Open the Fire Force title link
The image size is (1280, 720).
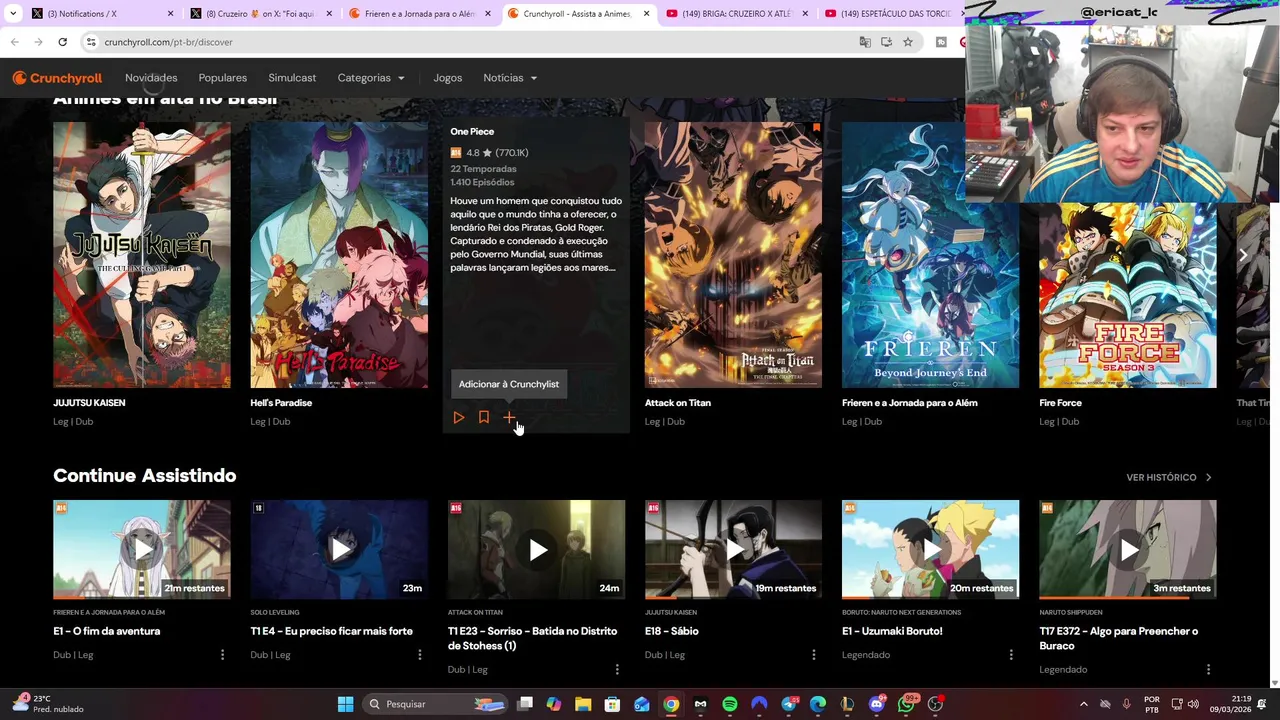click(x=1060, y=403)
